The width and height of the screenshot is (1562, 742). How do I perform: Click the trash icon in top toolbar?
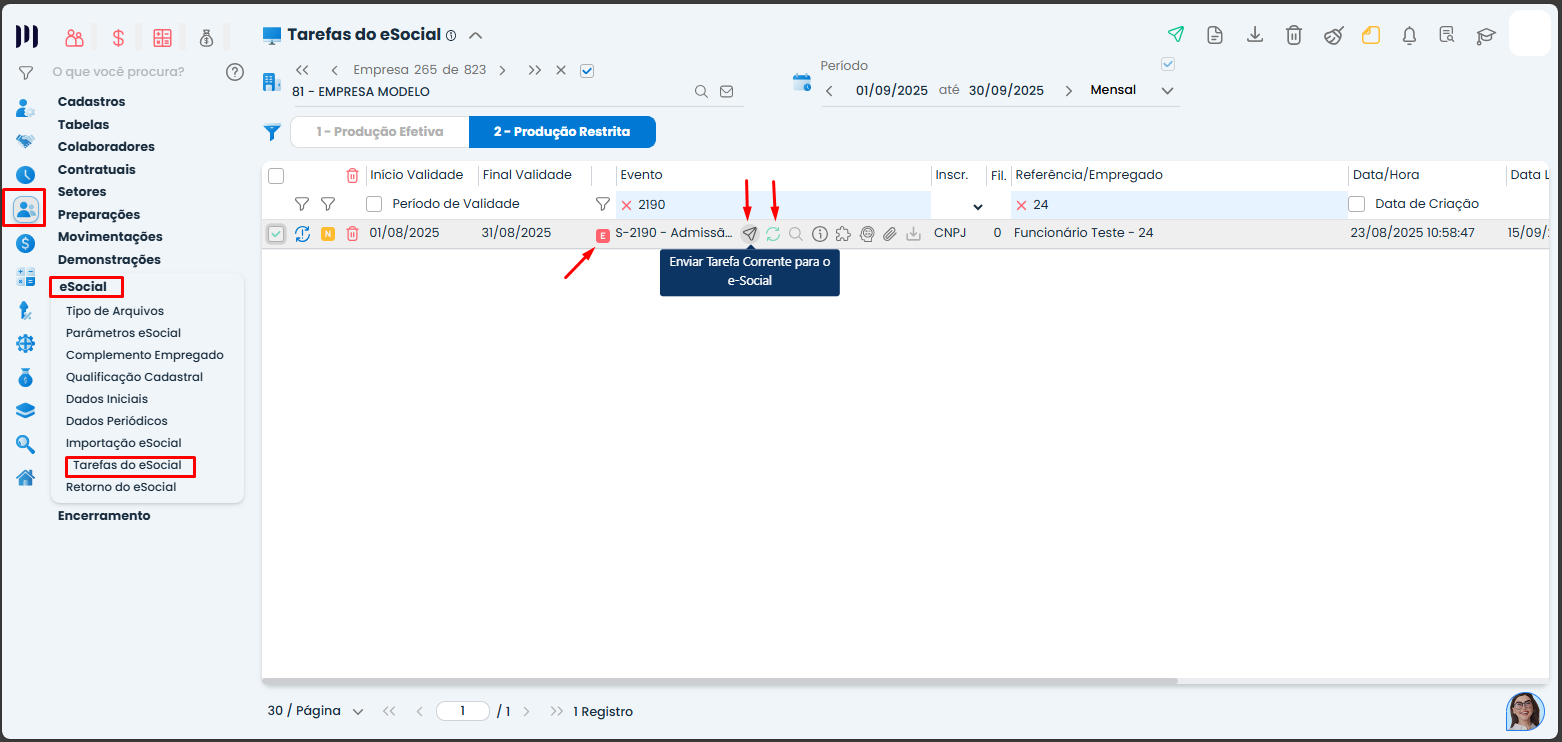(x=1294, y=35)
